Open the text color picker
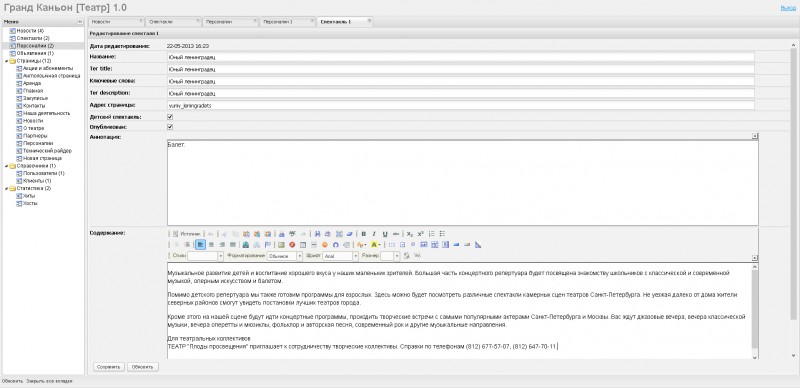Viewport: 800px width, 388px height. coord(361,245)
